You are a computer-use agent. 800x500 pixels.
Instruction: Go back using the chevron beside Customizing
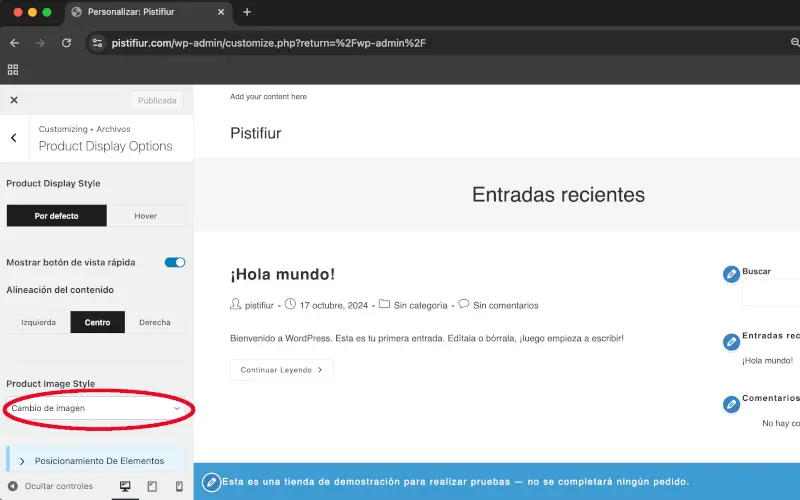pos(14,138)
